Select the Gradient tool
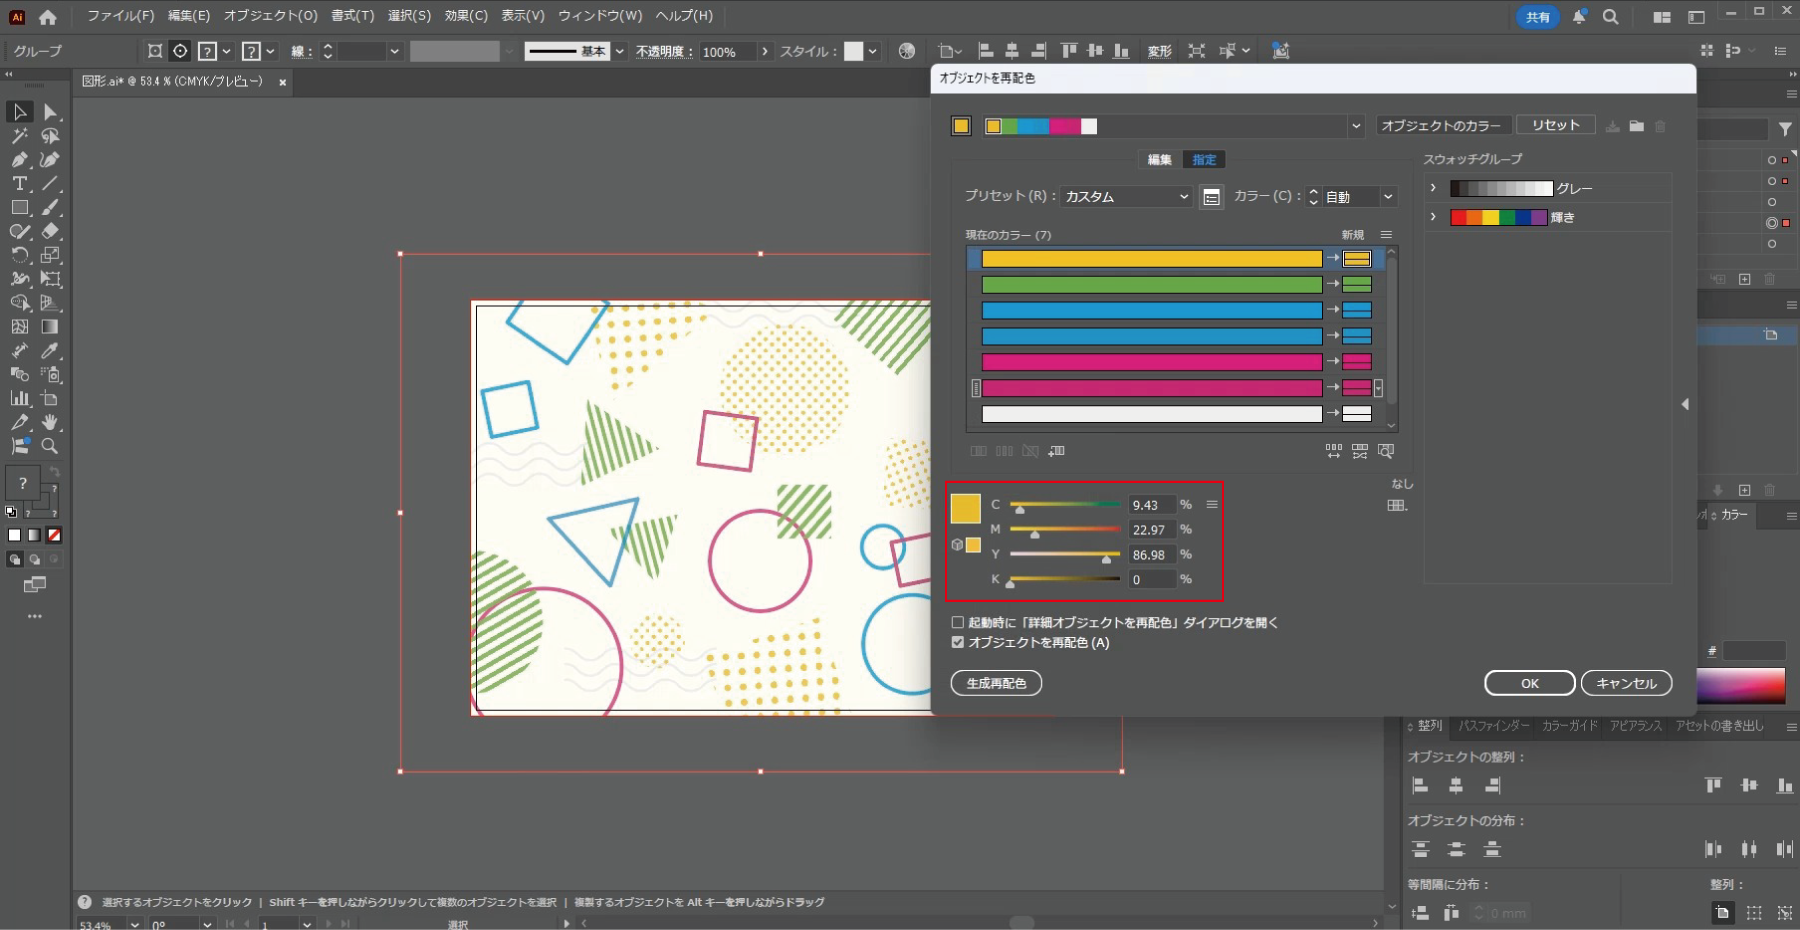Viewport: 1800px width, 930px height. tap(50, 327)
